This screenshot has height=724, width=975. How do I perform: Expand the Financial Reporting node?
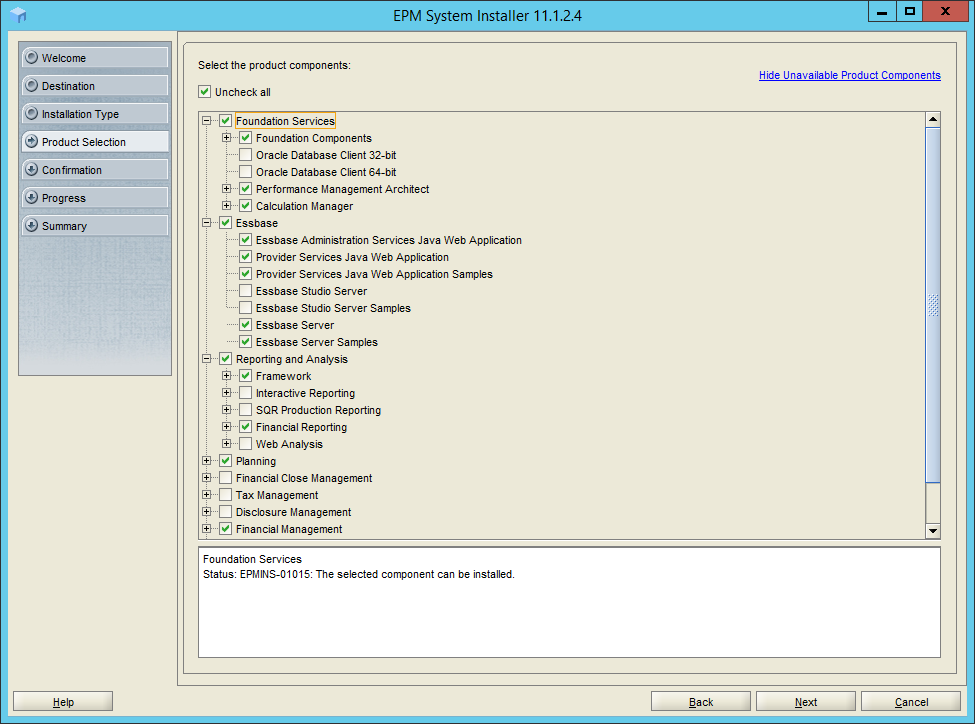pyautogui.click(x=226, y=427)
